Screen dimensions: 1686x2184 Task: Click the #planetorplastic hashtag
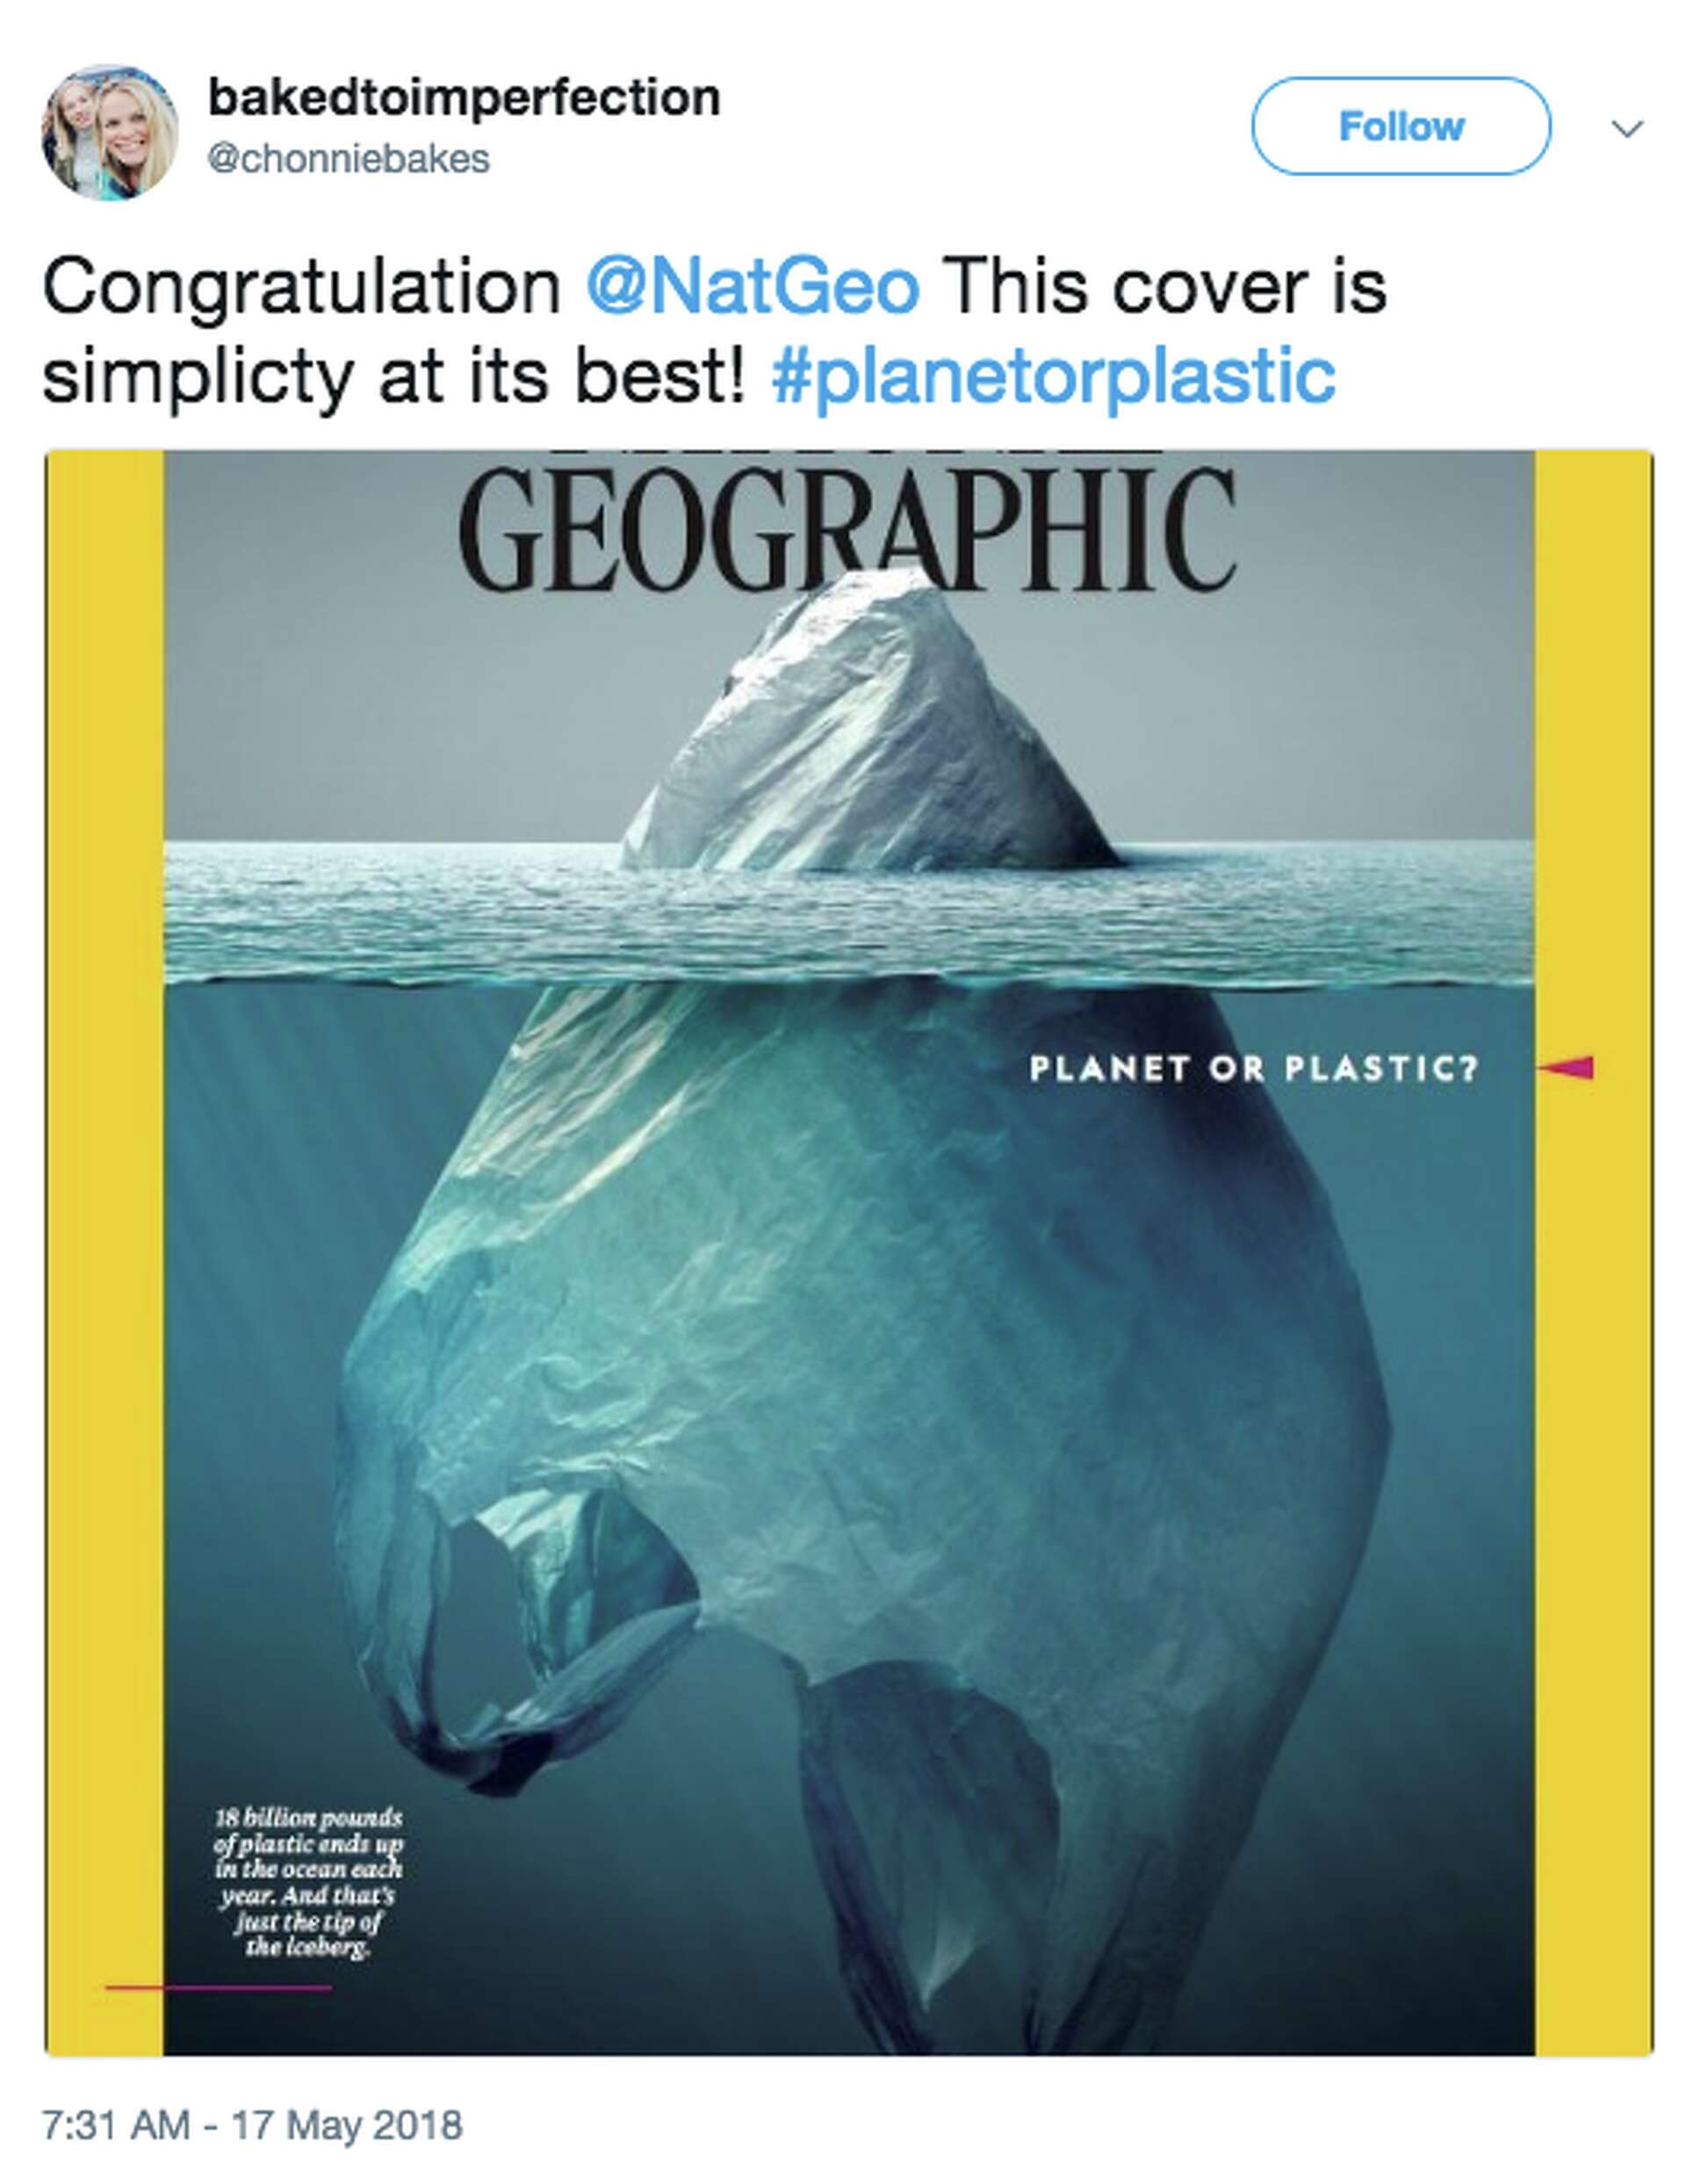[x=1053, y=376]
